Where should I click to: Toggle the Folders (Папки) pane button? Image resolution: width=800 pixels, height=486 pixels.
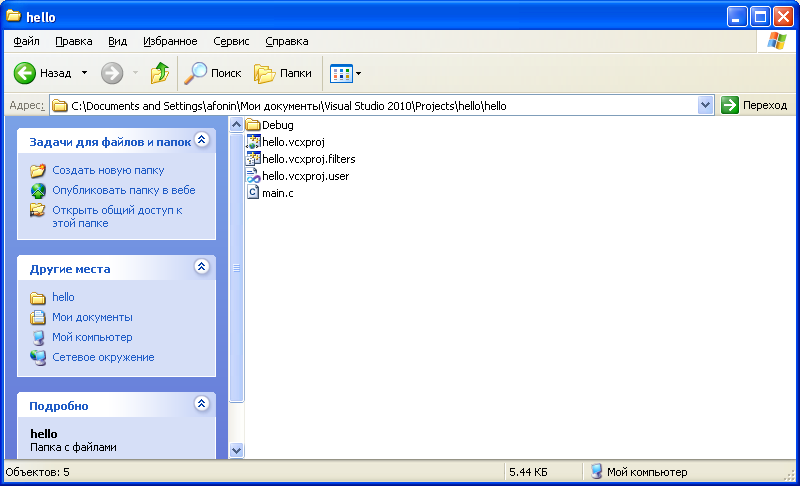point(283,73)
